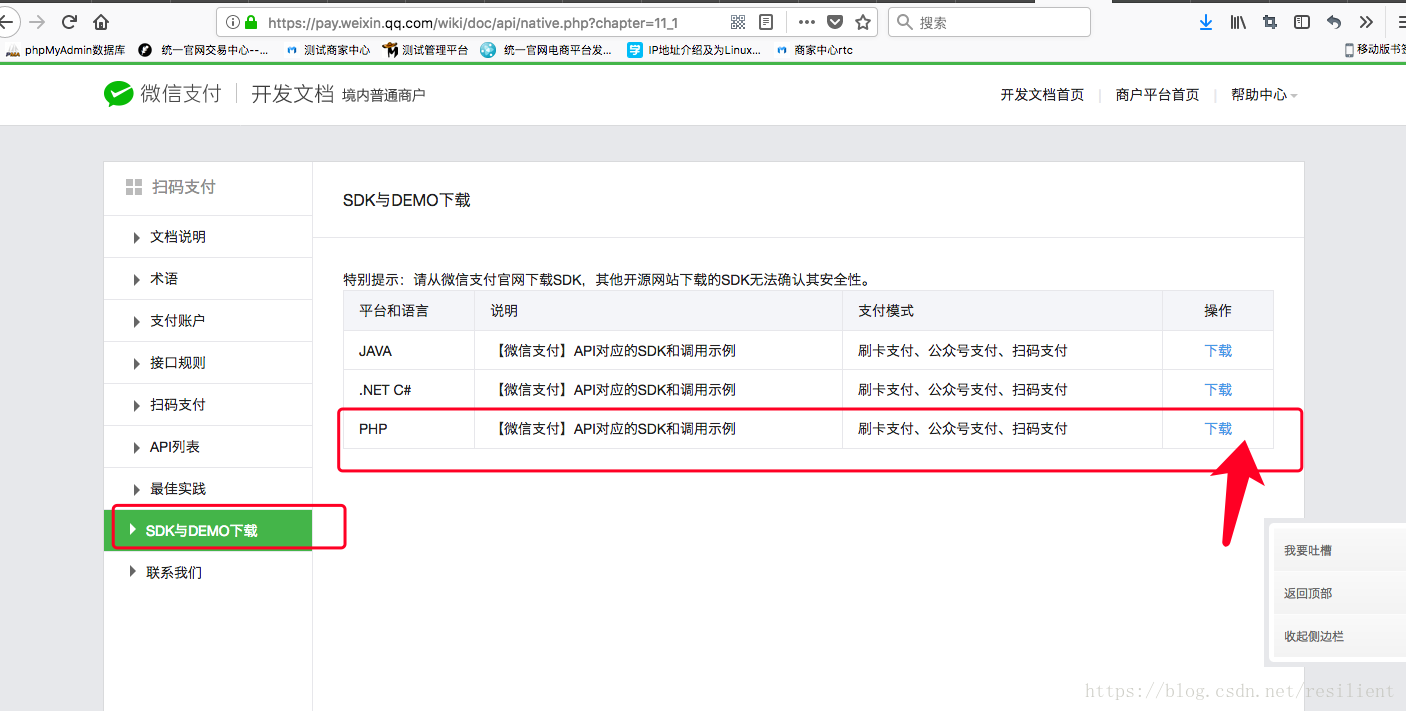The width and height of the screenshot is (1406, 711).
Task: Click the search box in toolbar
Action: pos(989,22)
